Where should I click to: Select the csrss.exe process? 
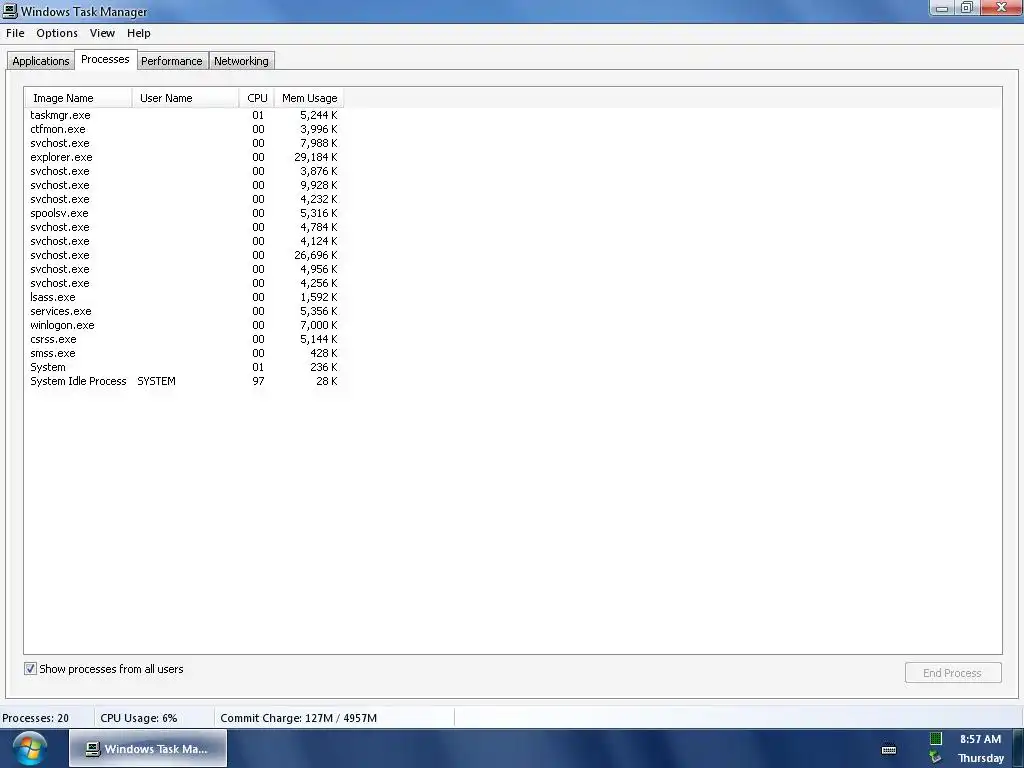(184, 340)
